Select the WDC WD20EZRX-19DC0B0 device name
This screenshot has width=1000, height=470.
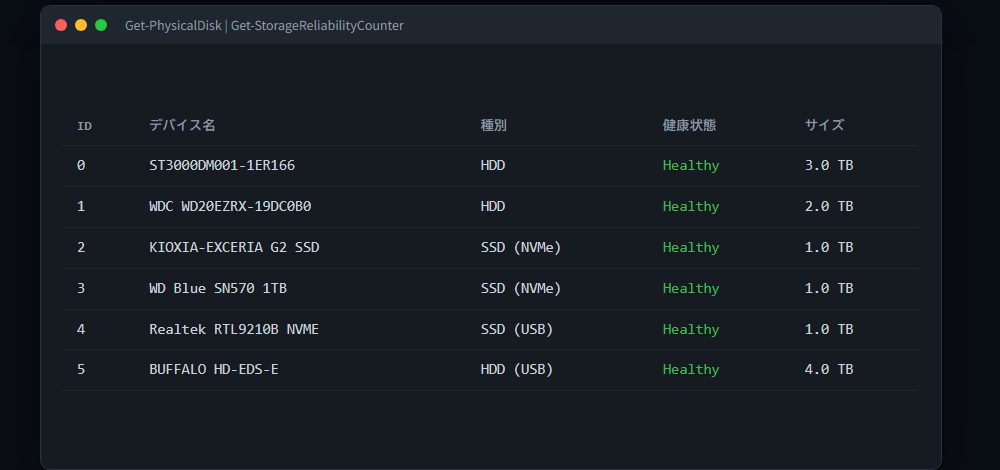coord(230,207)
